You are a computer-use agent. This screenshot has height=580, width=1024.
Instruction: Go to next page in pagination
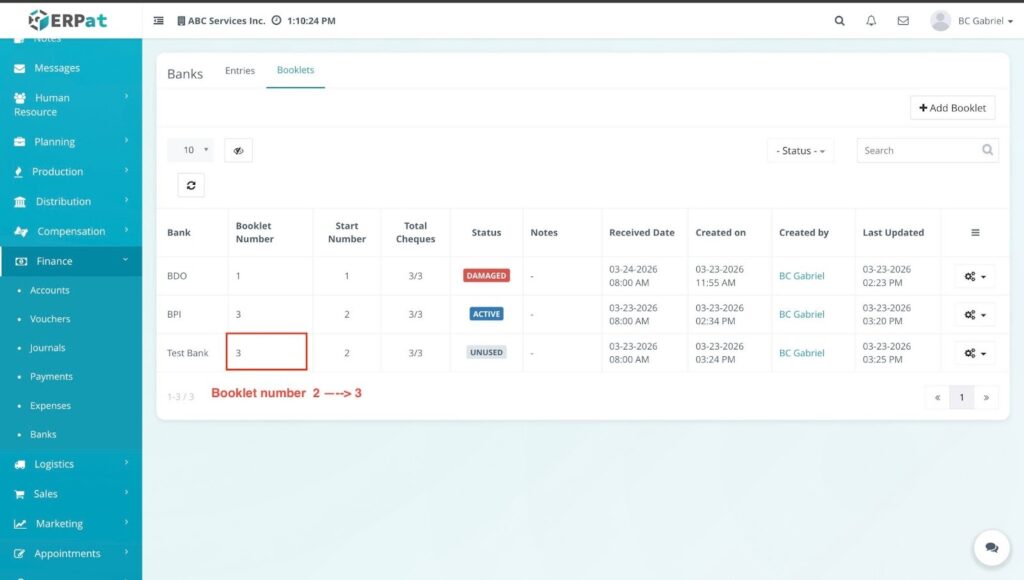pos(986,397)
